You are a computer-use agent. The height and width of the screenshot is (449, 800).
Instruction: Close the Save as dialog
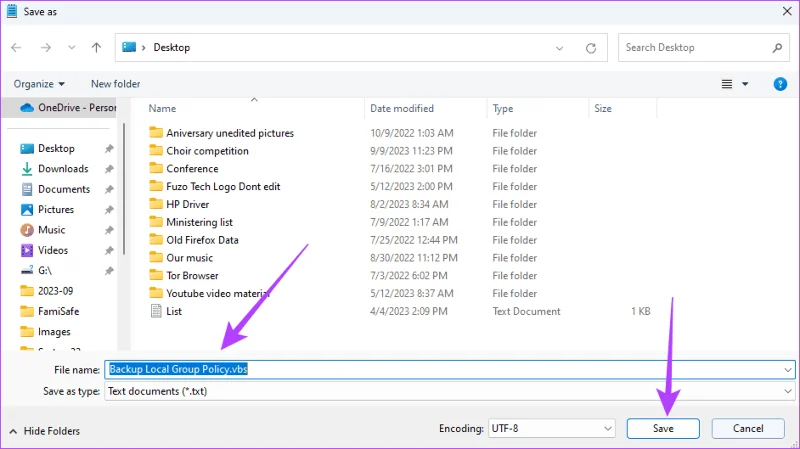[787, 11]
